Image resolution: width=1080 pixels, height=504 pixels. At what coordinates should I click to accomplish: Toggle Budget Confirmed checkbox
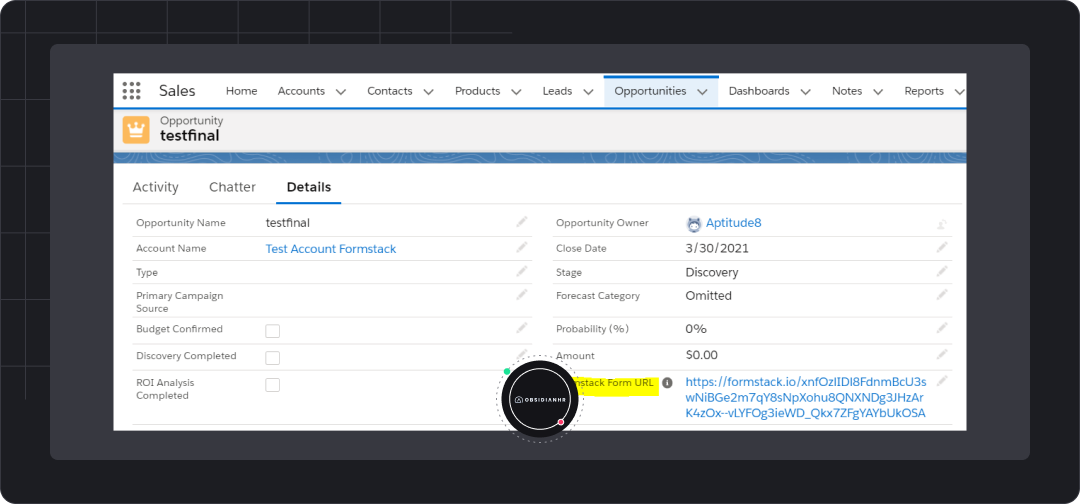(x=273, y=331)
